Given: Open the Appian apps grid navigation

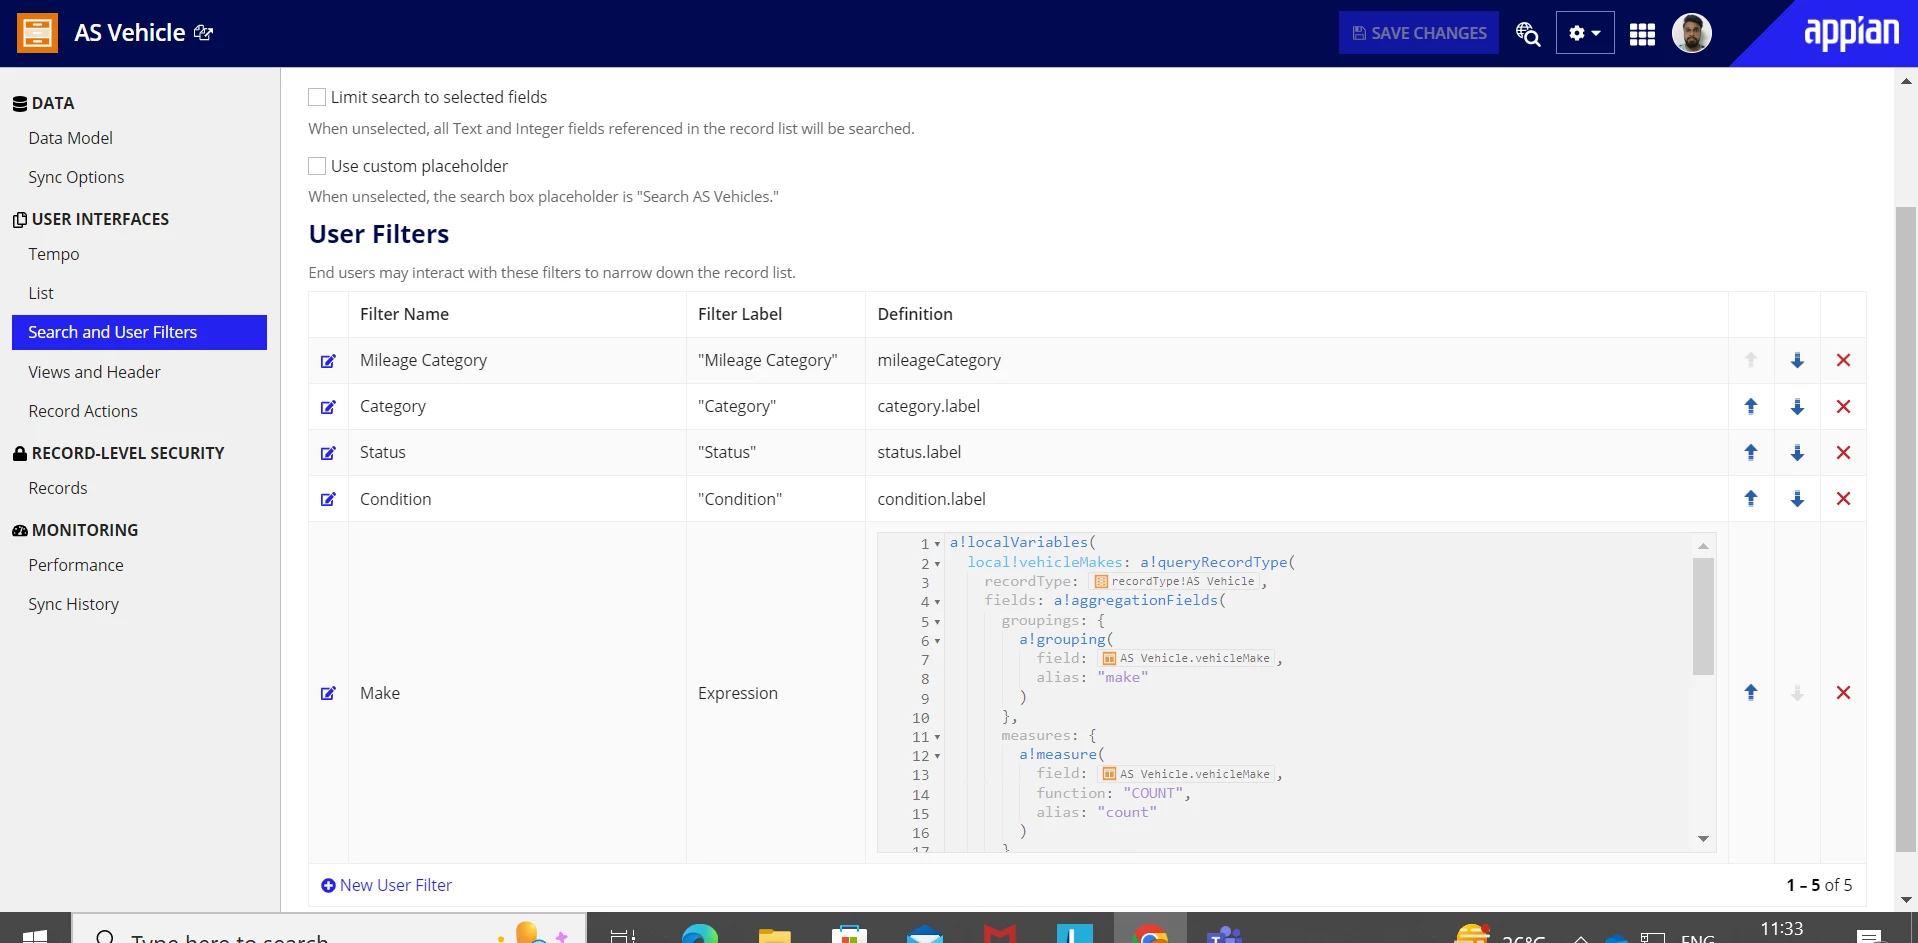Looking at the screenshot, I should [x=1642, y=34].
